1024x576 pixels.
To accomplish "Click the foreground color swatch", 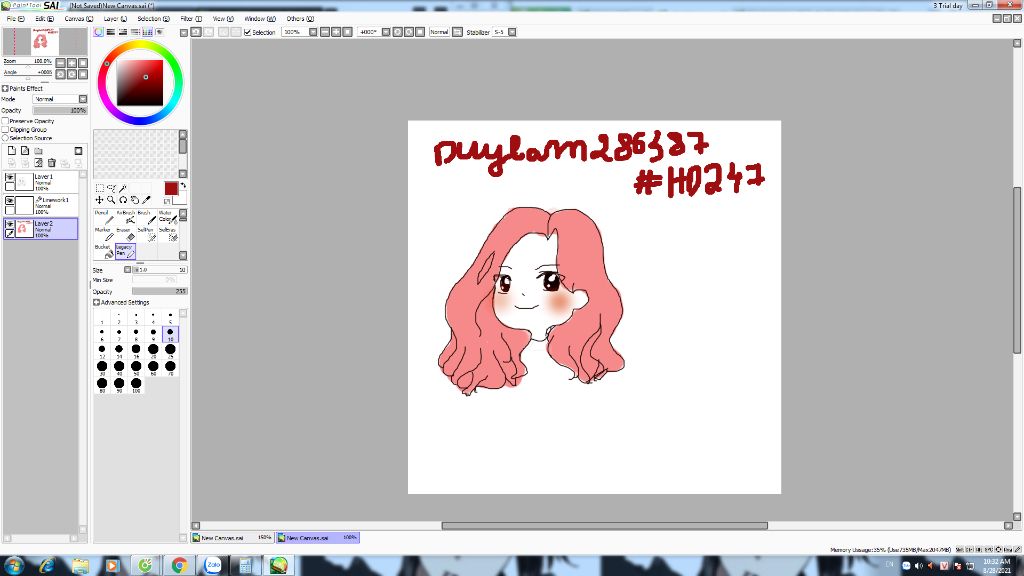I will coord(171,189).
